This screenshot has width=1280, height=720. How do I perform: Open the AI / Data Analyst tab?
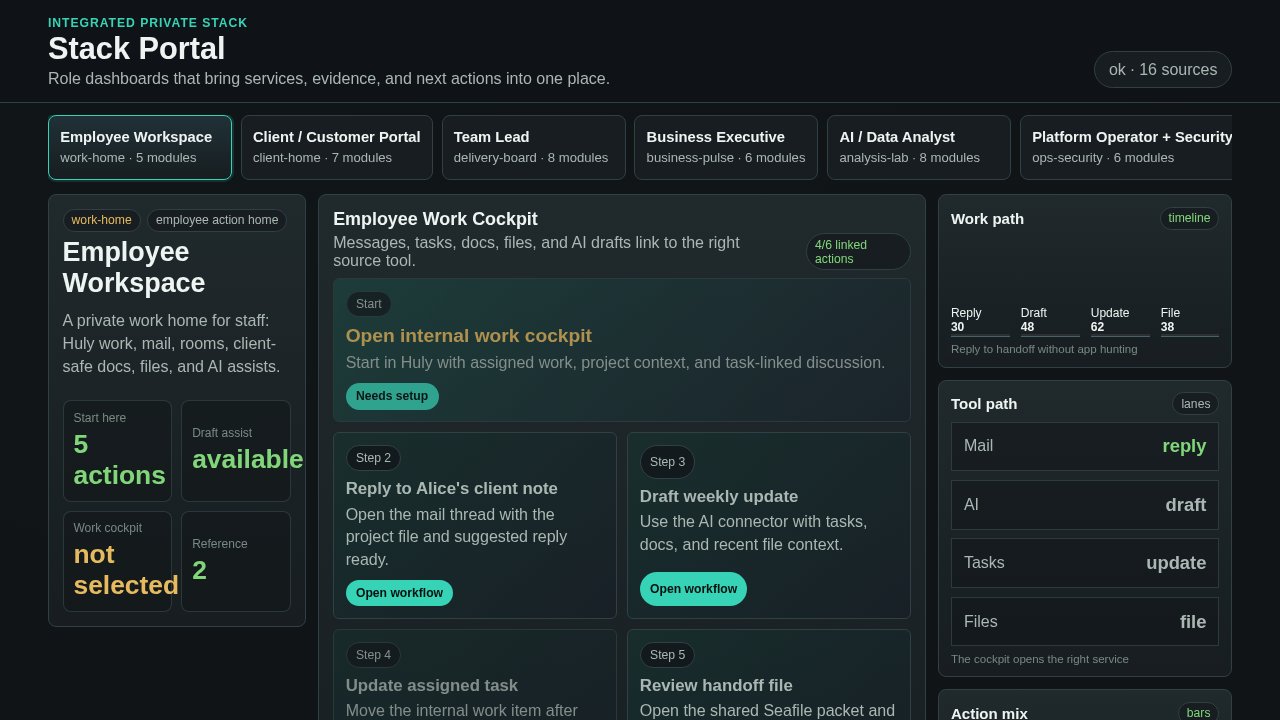919,147
